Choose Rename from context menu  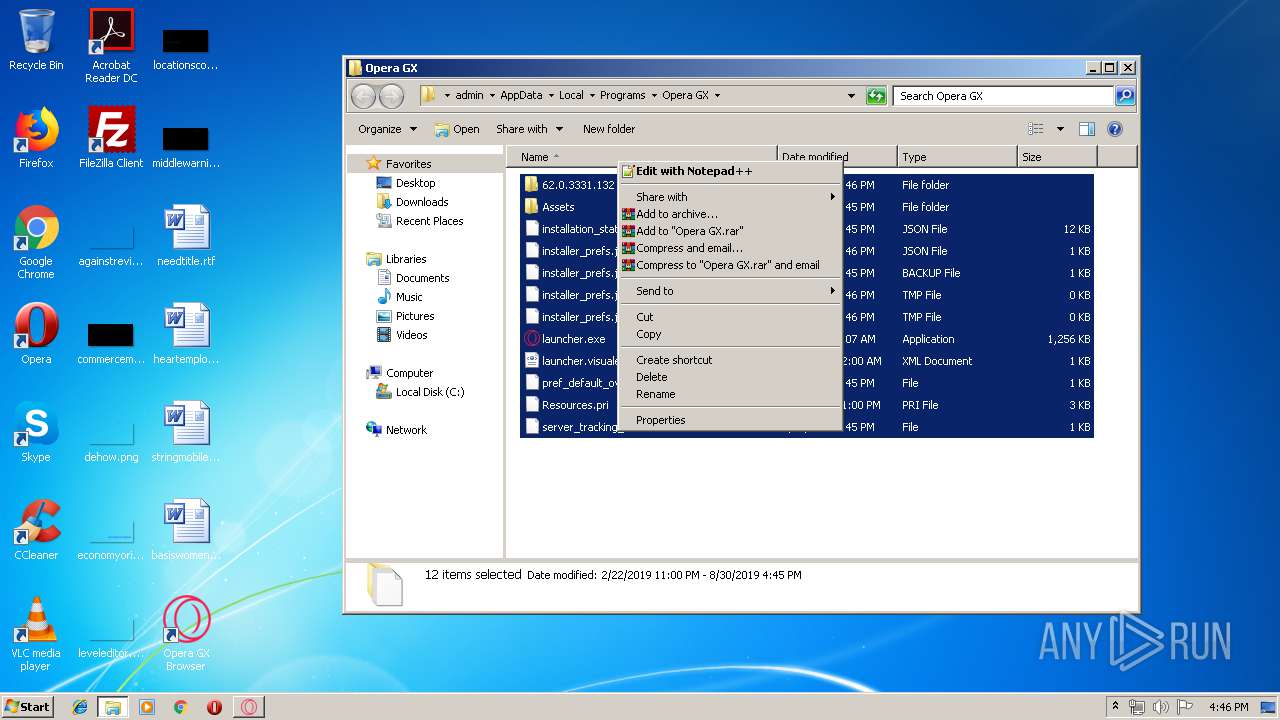[x=728, y=394]
